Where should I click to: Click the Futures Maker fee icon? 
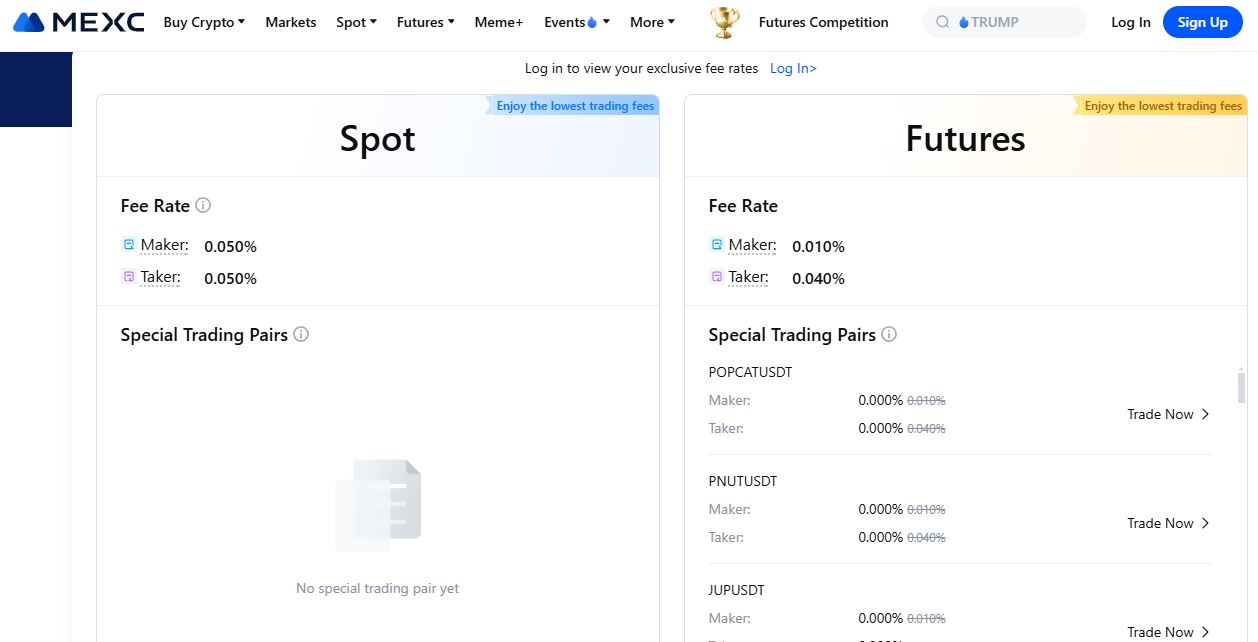pyautogui.click(x=716, y=244)
